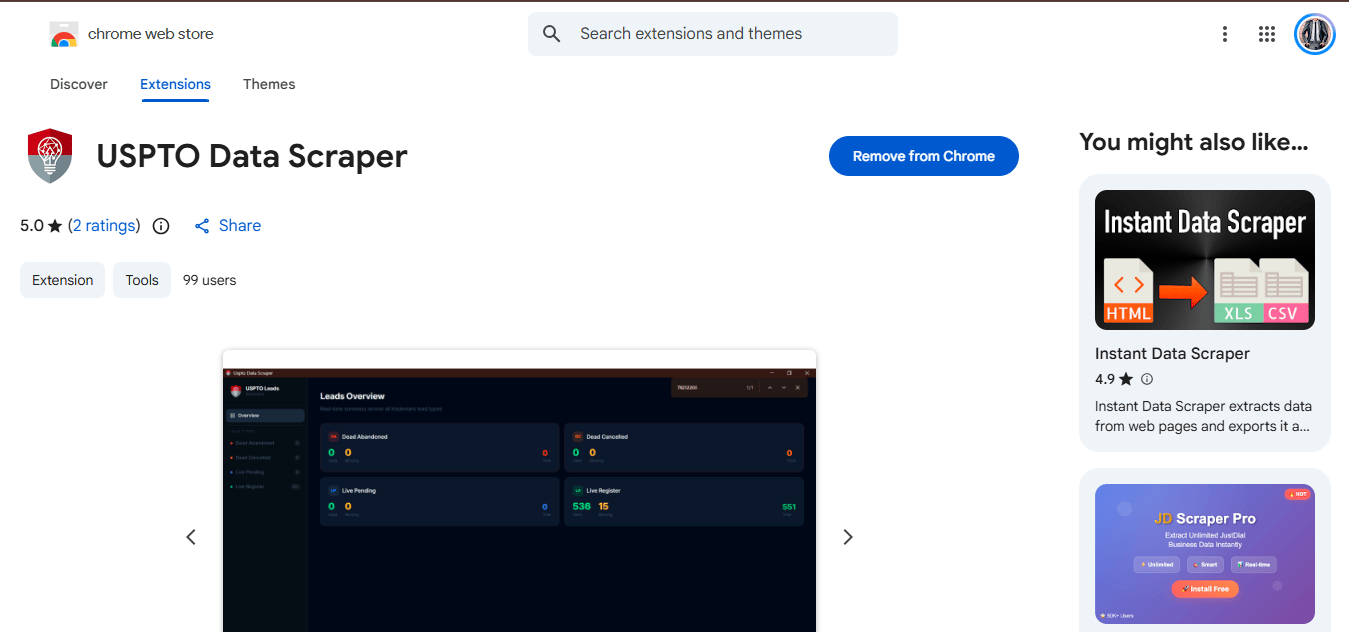Click the 5.0 star rating value
The height and width of the screenshot is (632, 1349).
pos(32,226)
